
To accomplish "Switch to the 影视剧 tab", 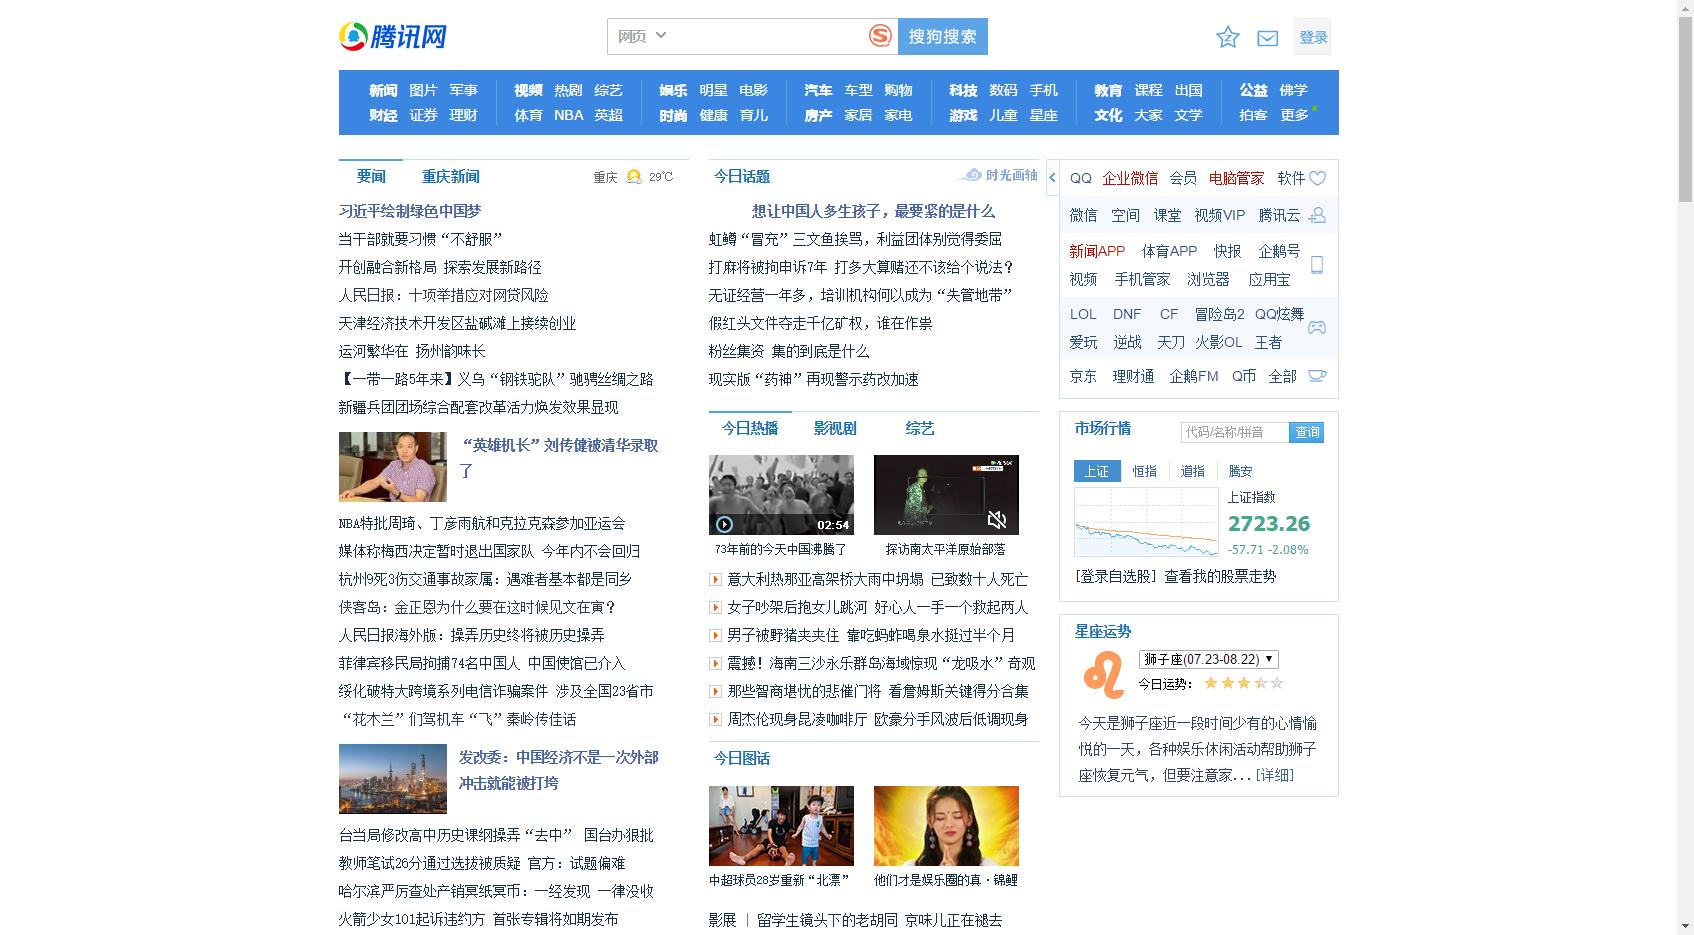I will pos(834,428).
